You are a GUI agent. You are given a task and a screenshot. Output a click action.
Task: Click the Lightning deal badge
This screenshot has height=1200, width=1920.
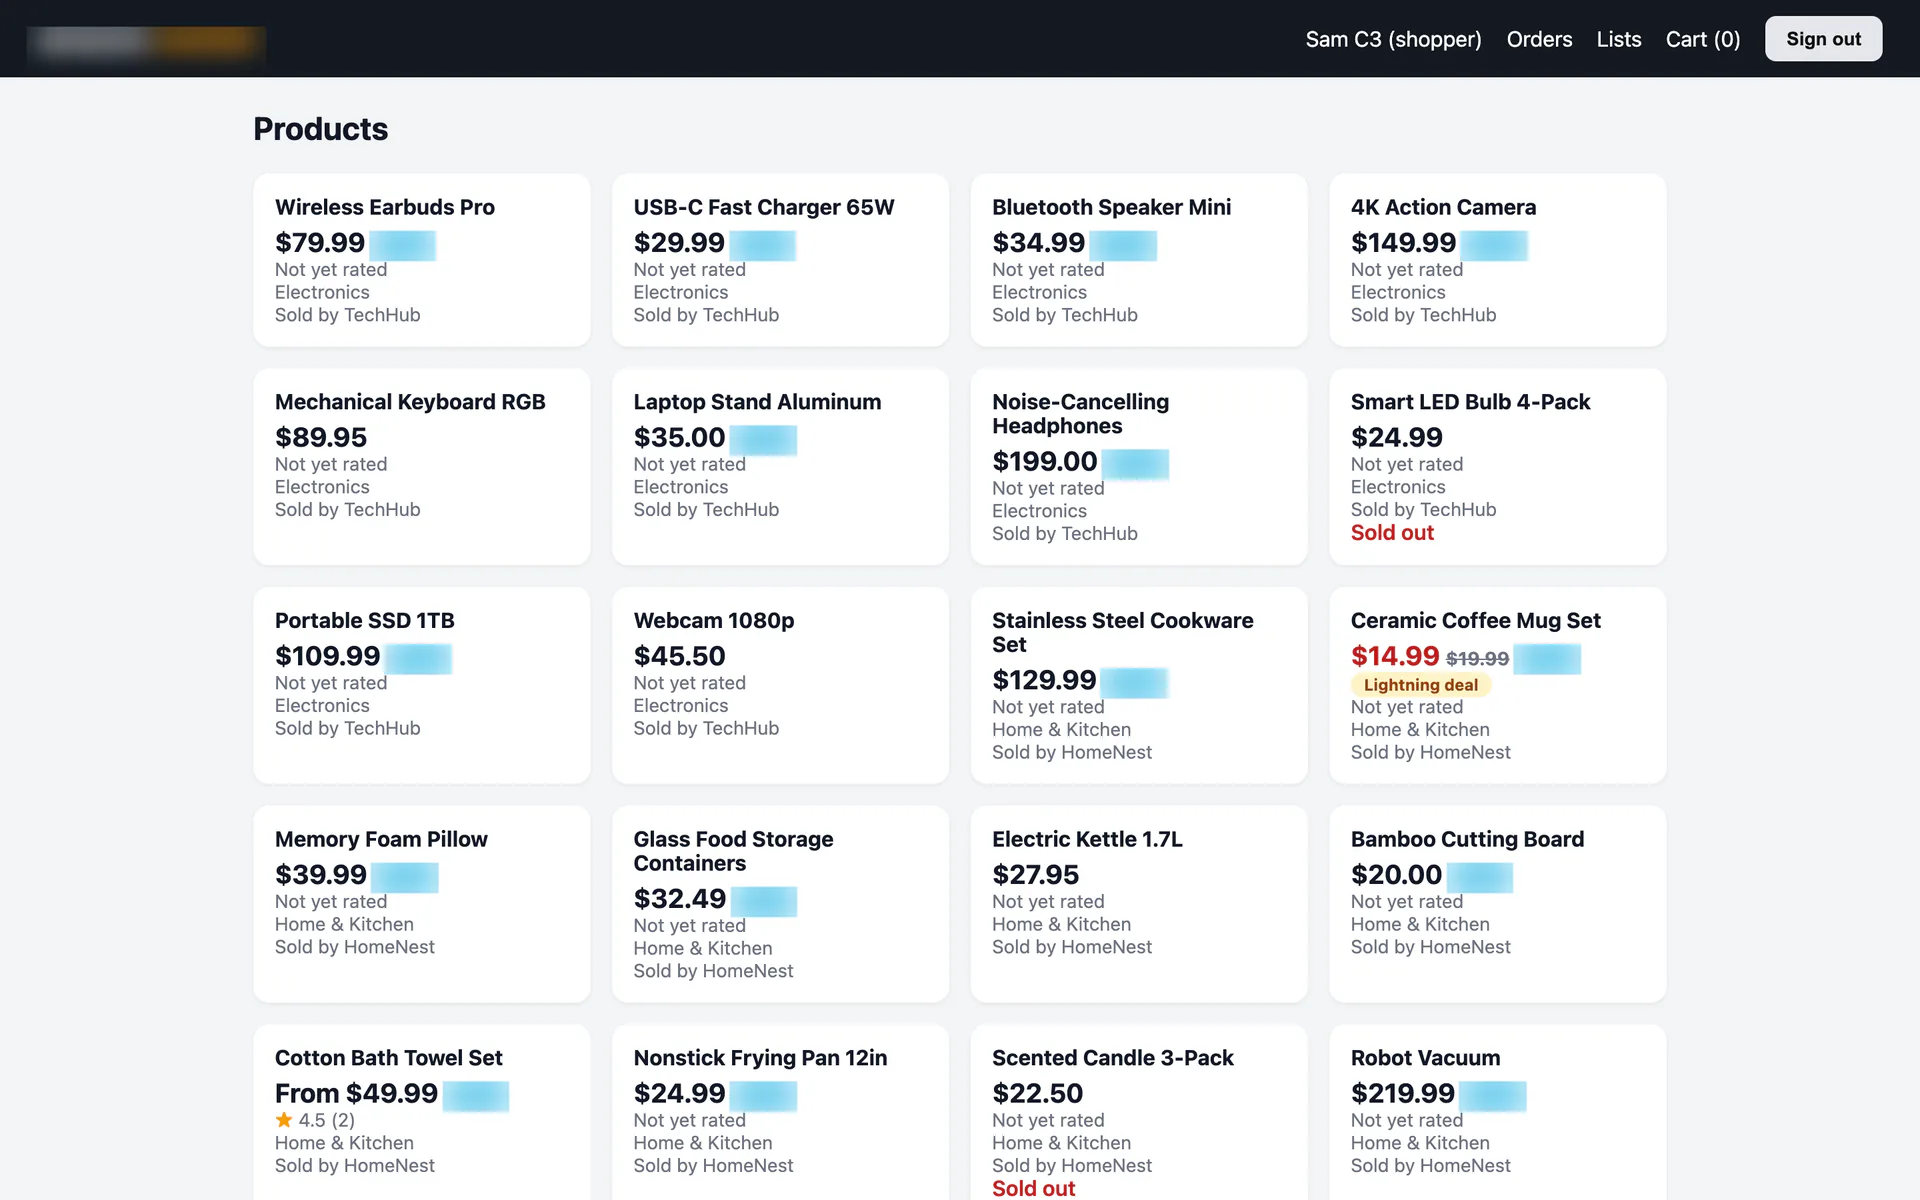tap(1421, 685)
